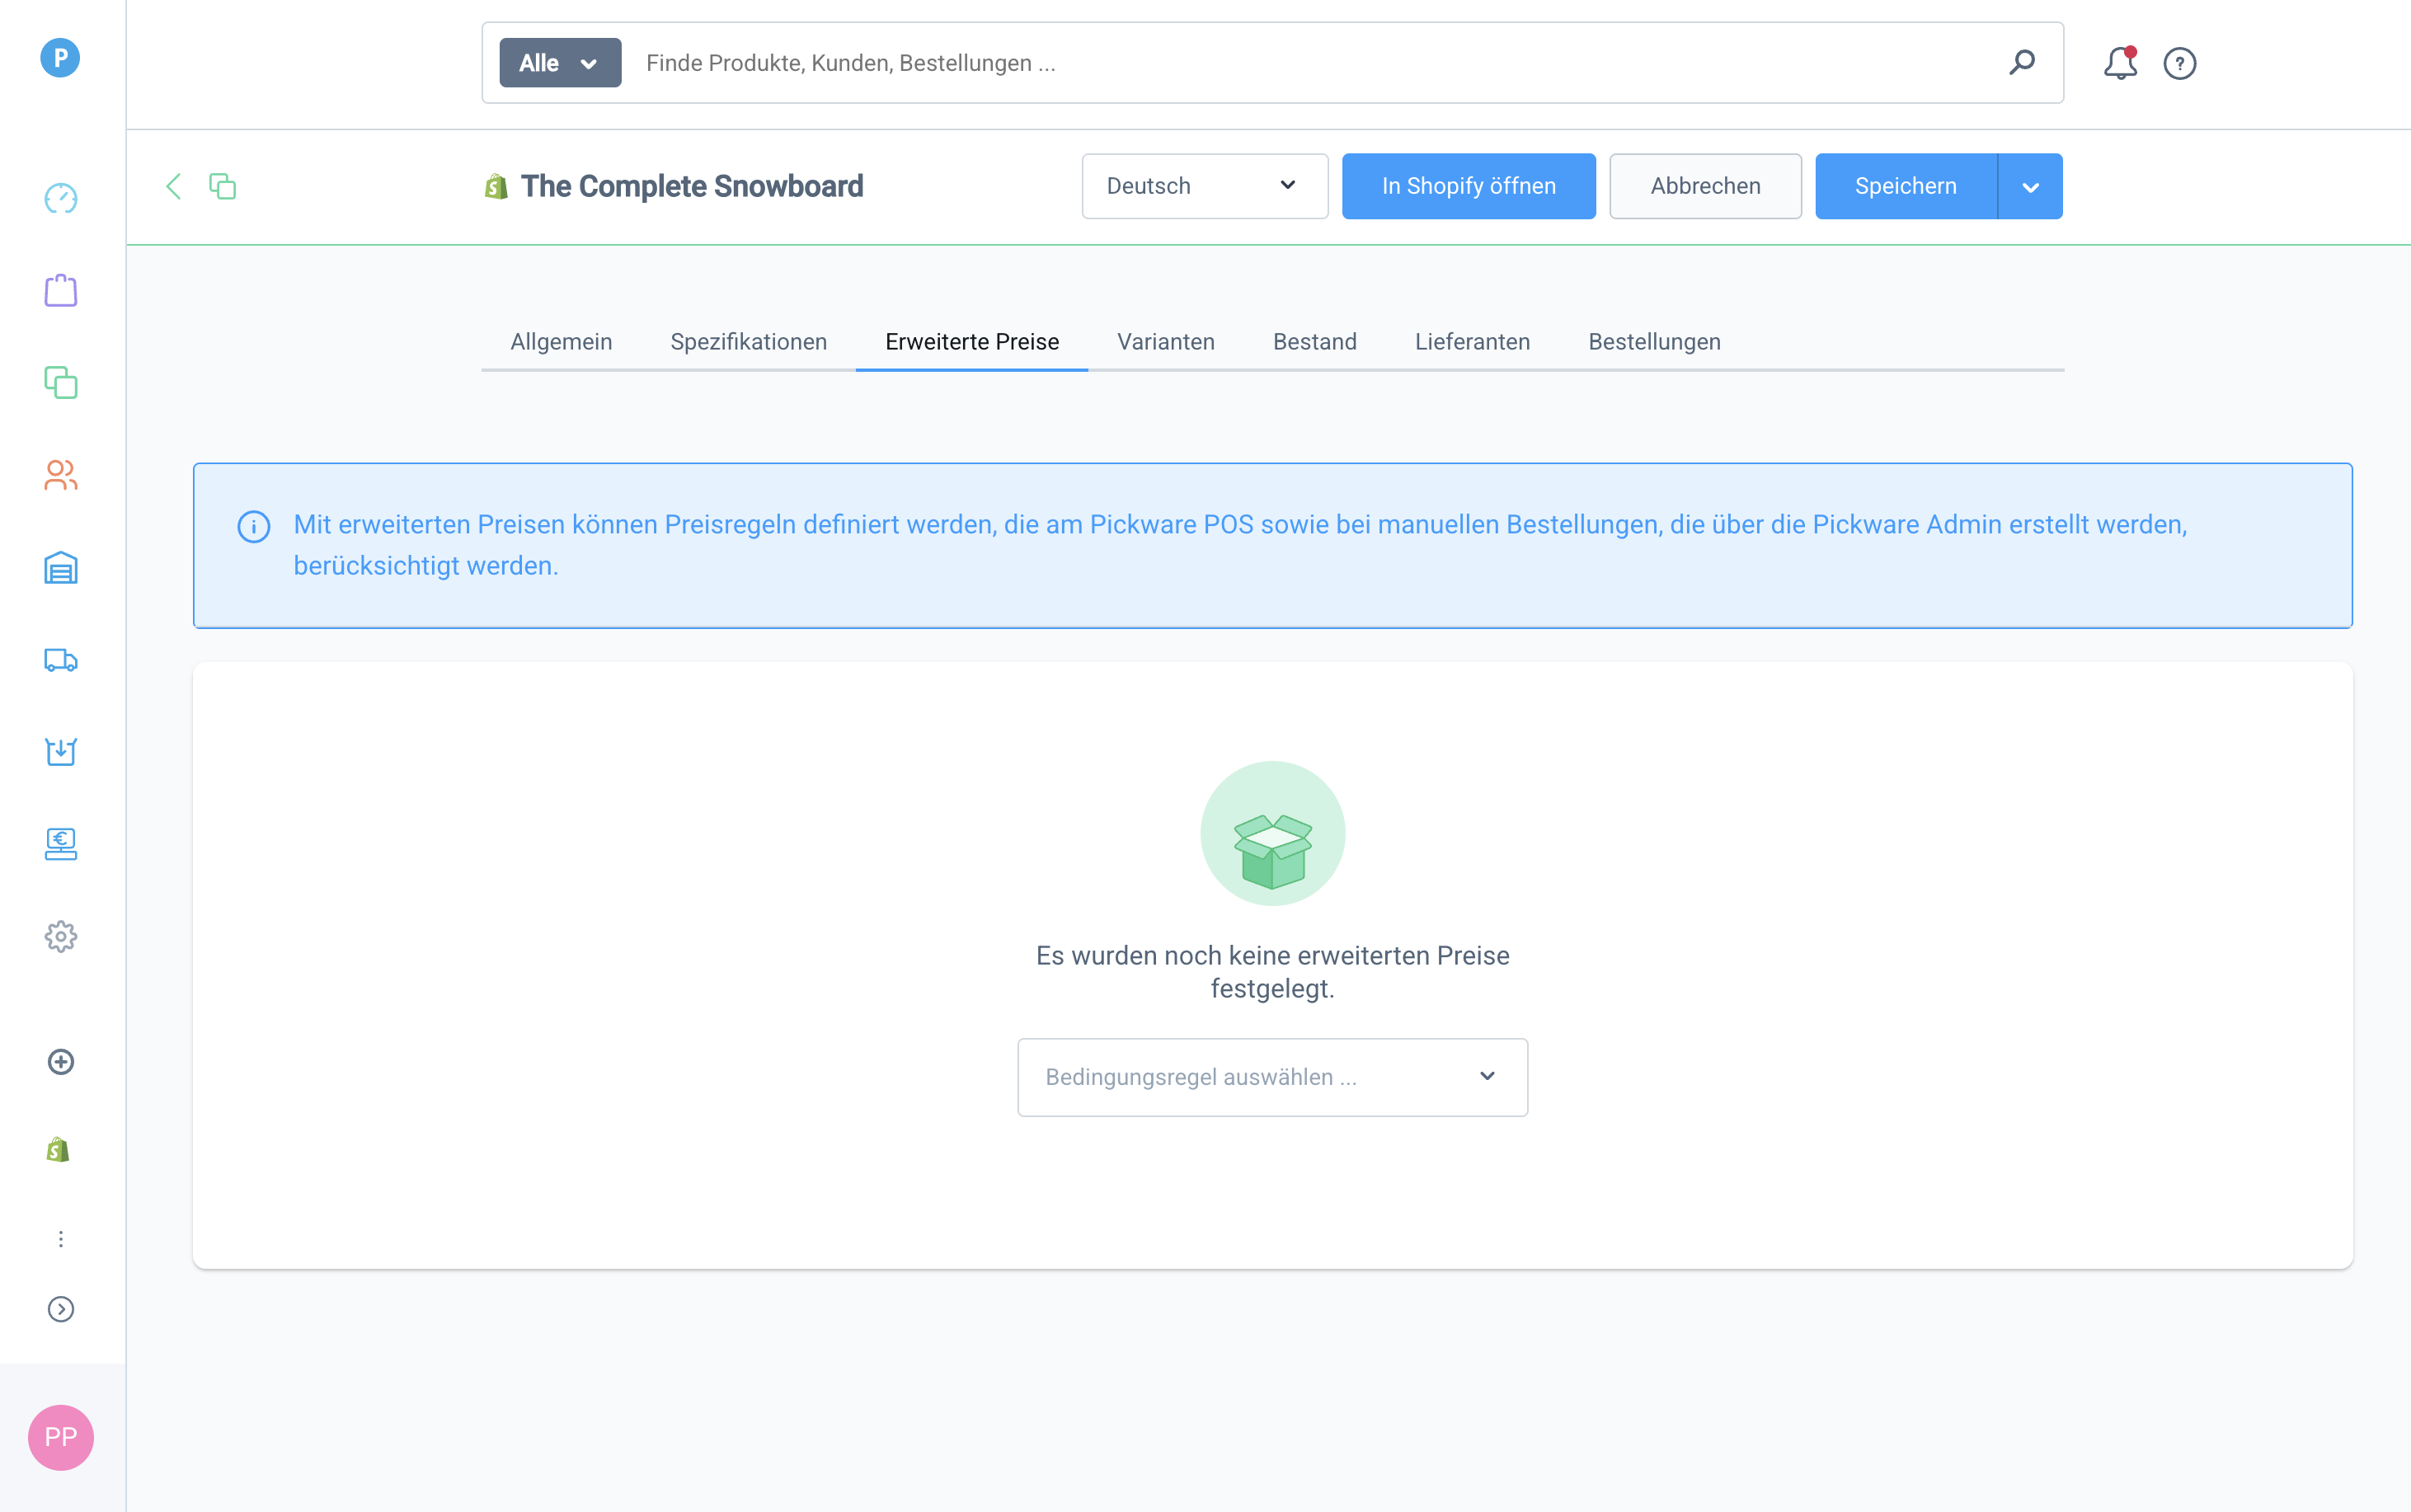
Task: Open the Speichern split-button arrow
Action: [x=2030, y=186]
